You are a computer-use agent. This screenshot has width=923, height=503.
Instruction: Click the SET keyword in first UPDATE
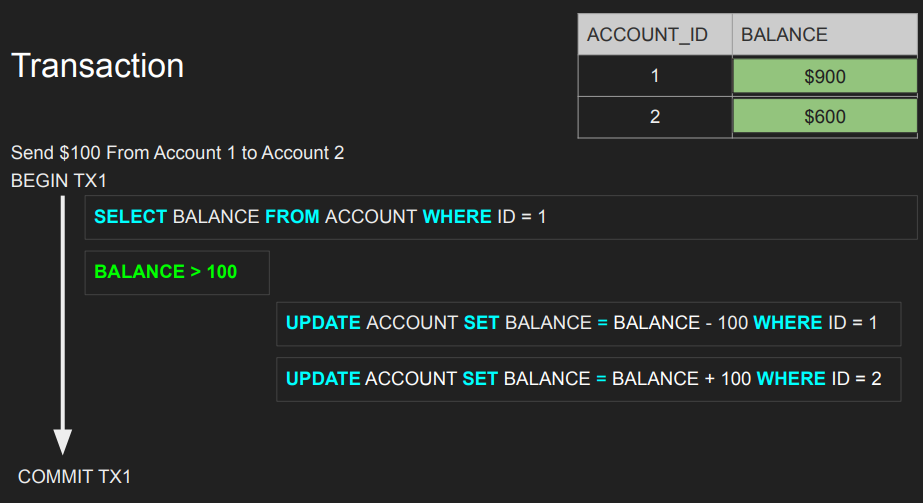pos(481,323)
